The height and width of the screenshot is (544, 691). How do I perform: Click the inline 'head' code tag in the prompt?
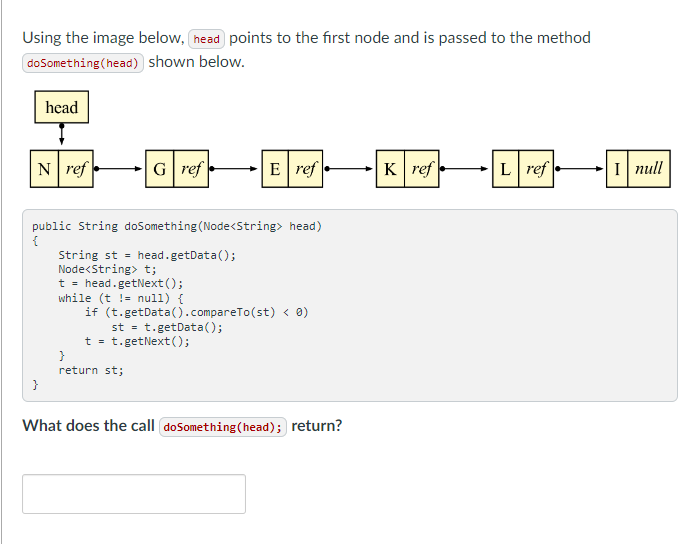207,39
